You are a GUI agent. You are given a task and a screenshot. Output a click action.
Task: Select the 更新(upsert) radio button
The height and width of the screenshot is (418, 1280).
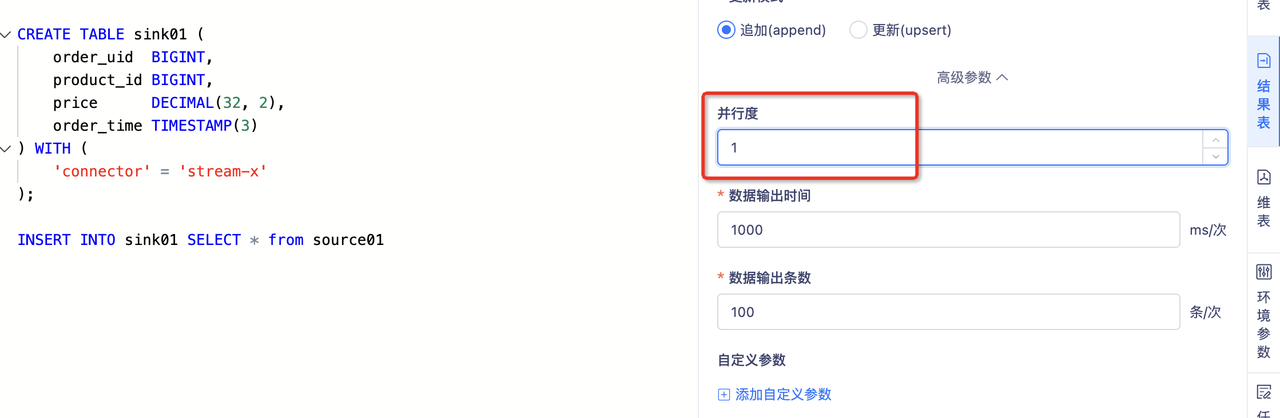click(858, 30)
